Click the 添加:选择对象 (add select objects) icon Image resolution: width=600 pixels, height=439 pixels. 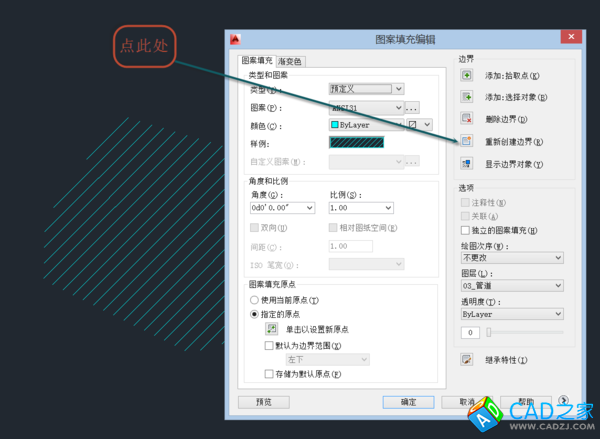click(x=466, y=97)
